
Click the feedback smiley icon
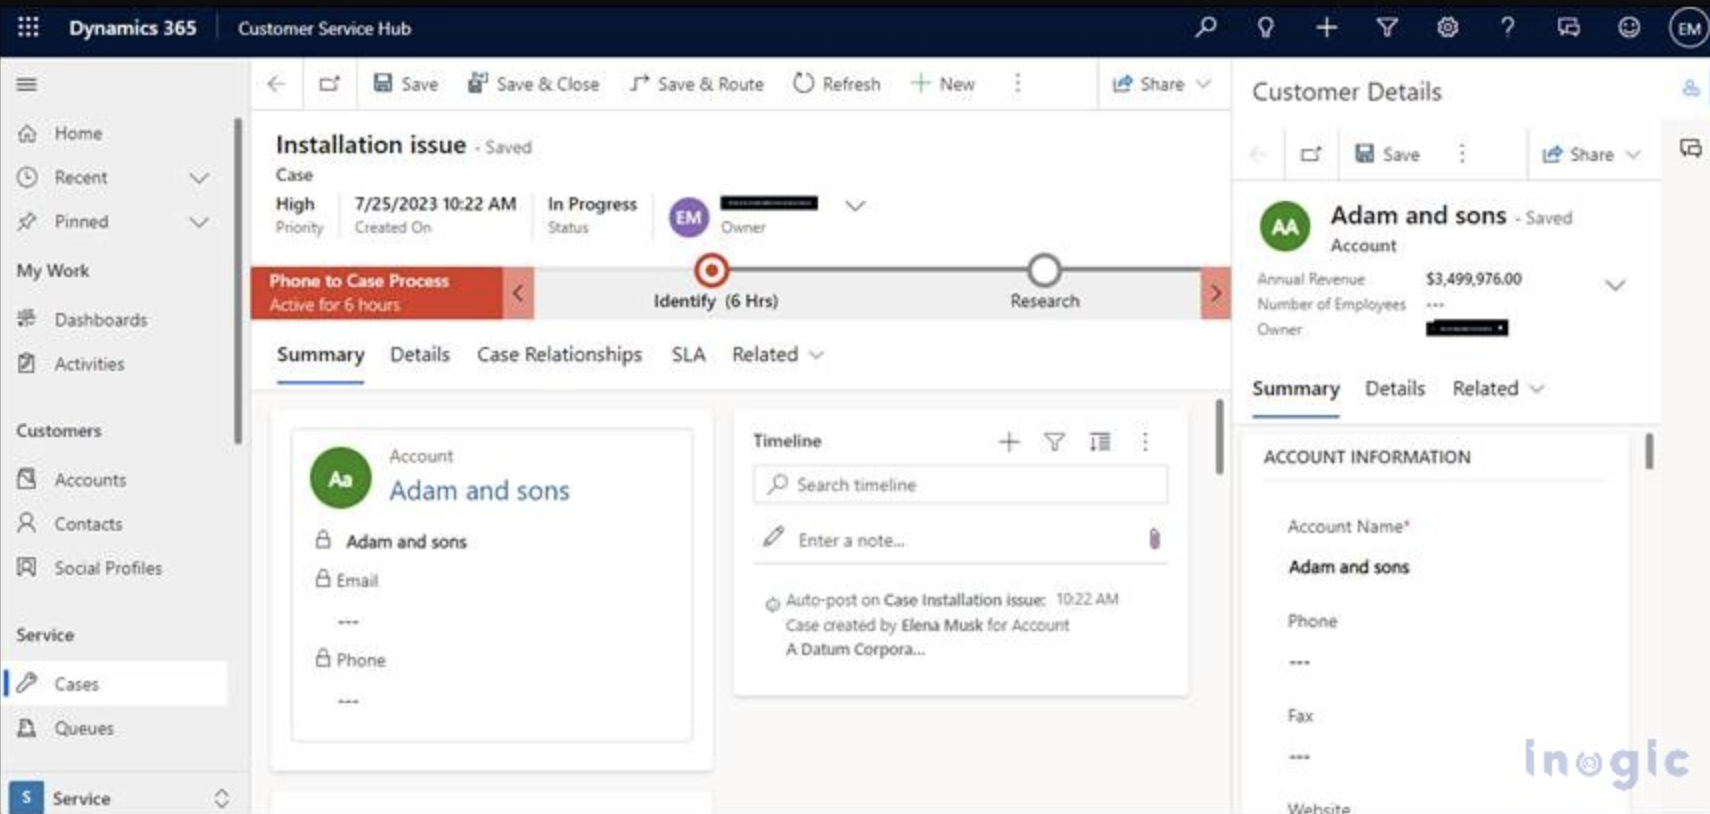coord(1629,28)
